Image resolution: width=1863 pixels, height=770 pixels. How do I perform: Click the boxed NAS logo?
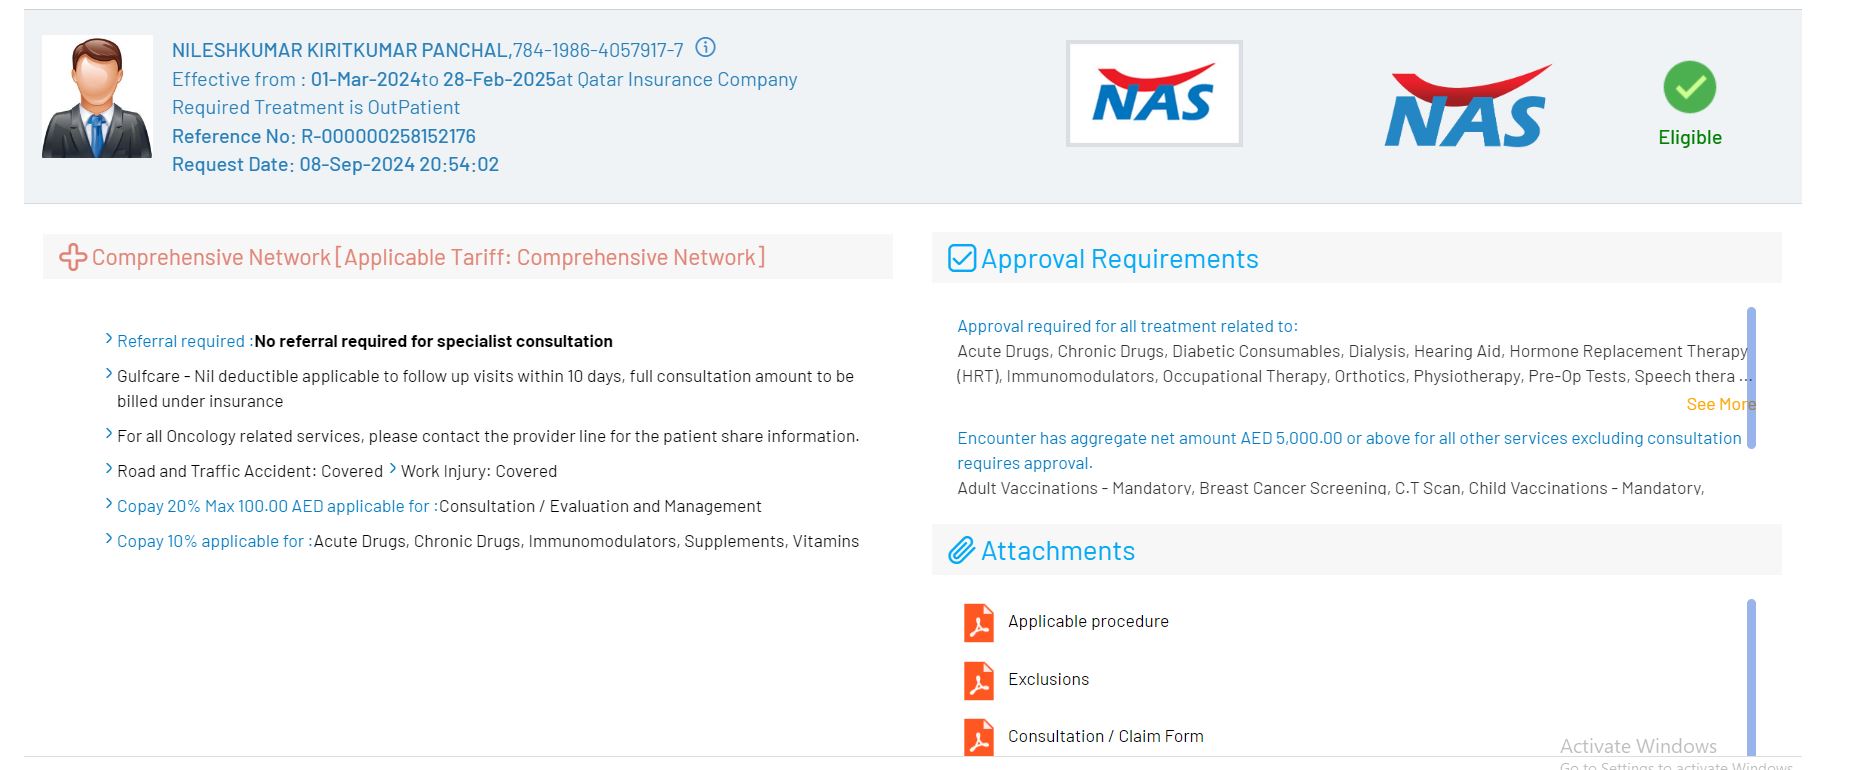pyautogui.click(x=1154, y=94)
